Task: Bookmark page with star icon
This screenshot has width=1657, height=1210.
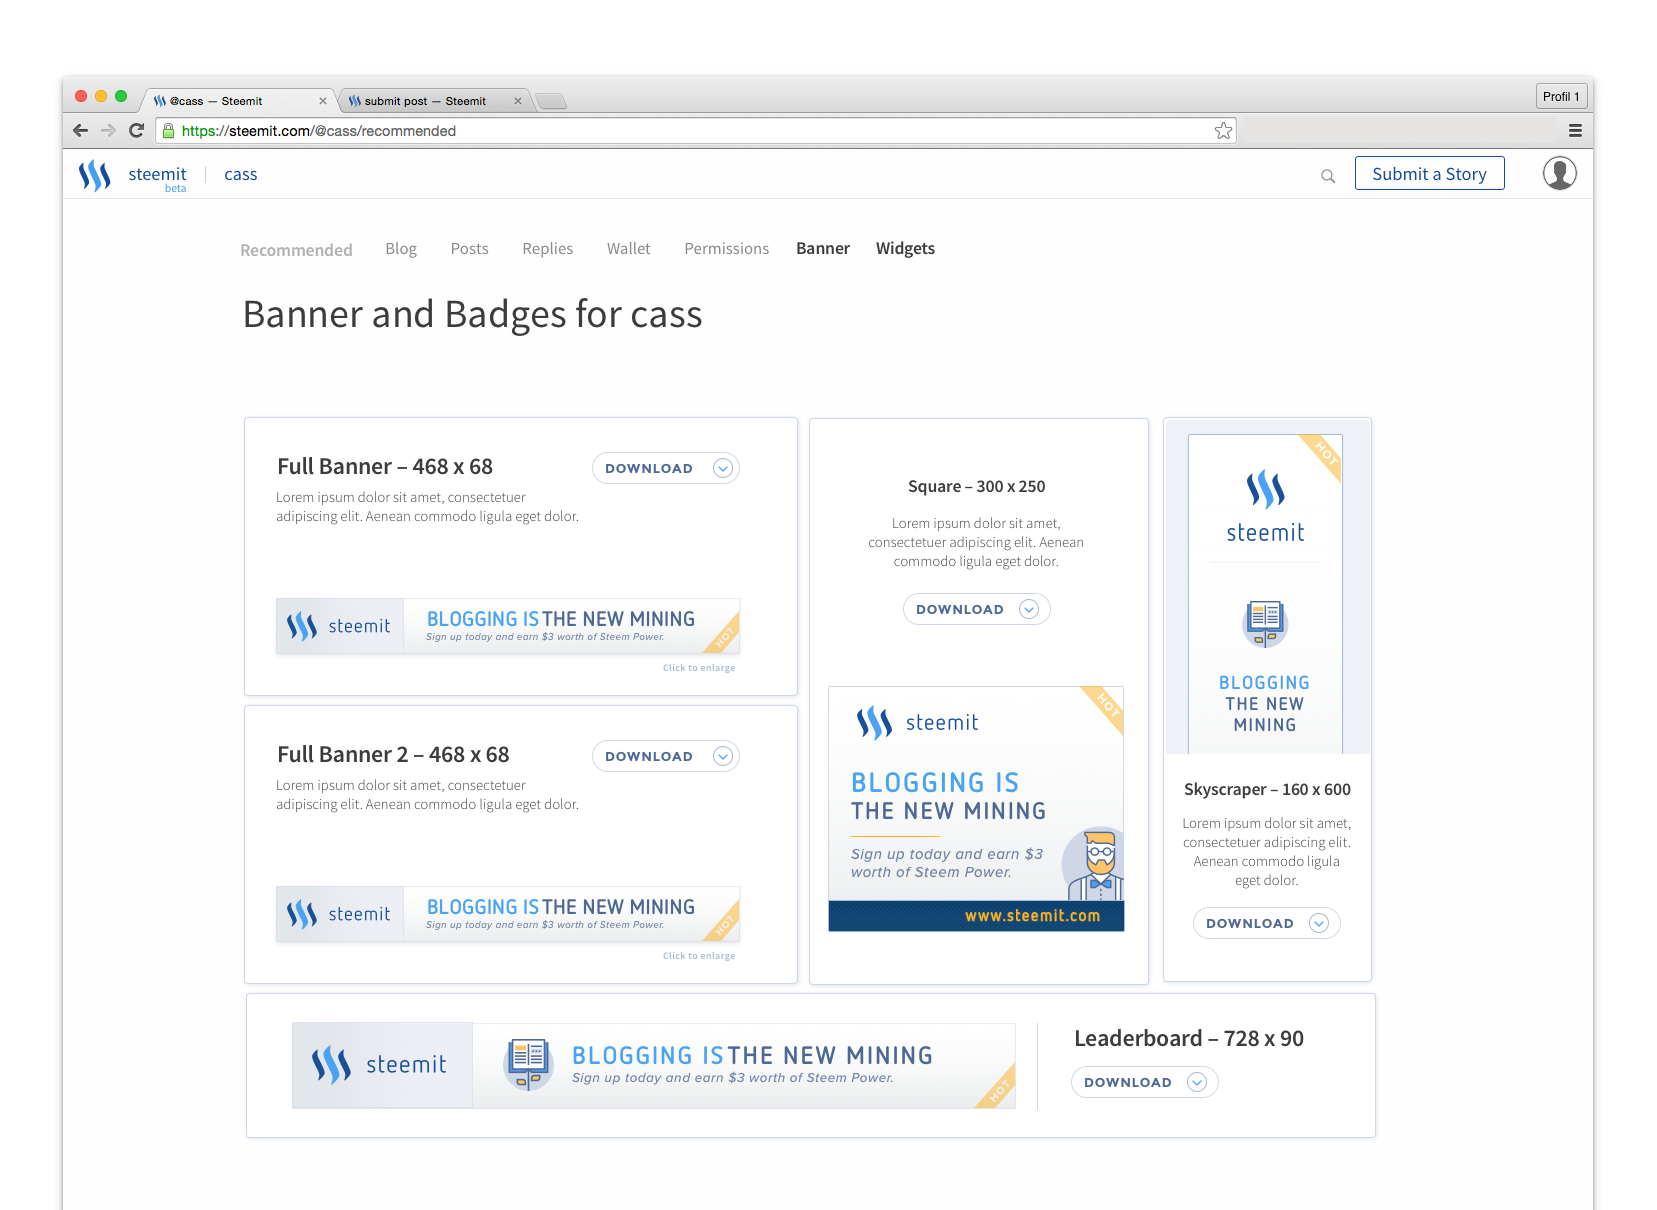Action: [1223, 131]
